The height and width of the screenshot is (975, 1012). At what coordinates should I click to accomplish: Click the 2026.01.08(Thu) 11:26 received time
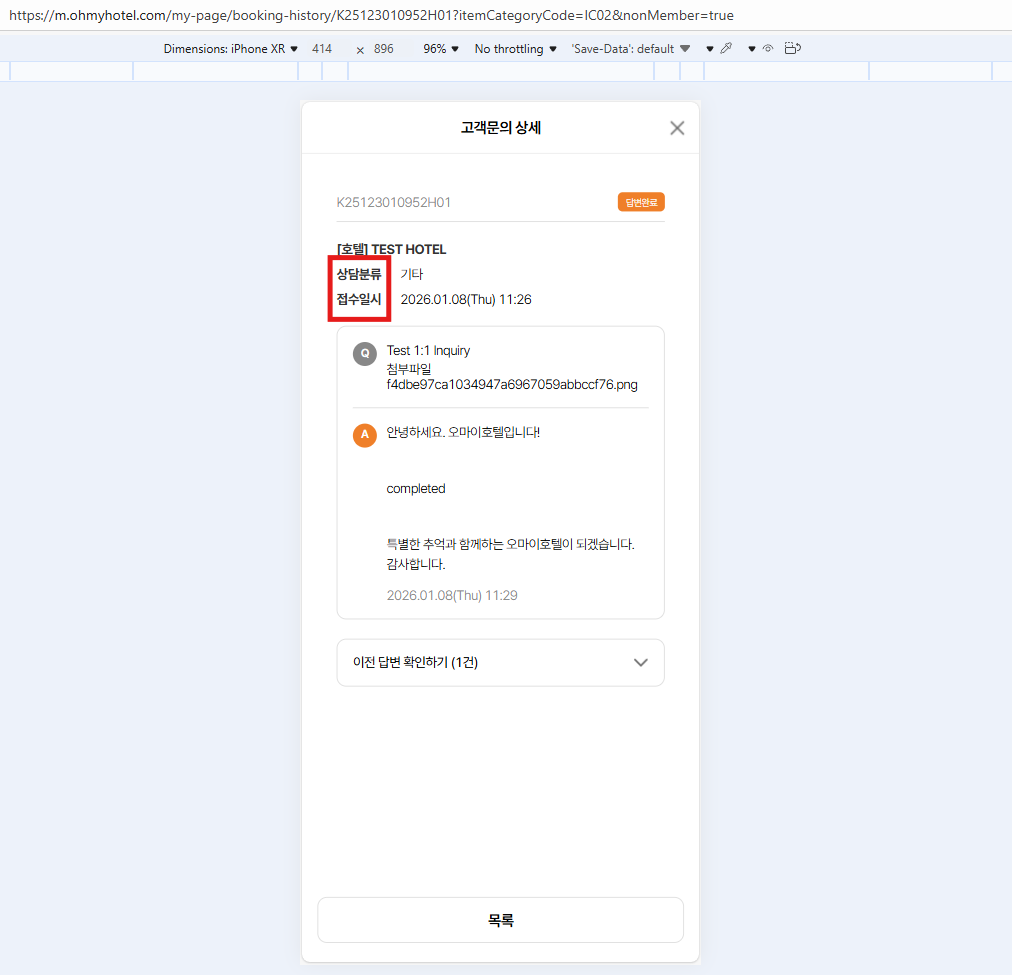pyautogui.click(x=466, y=299)
